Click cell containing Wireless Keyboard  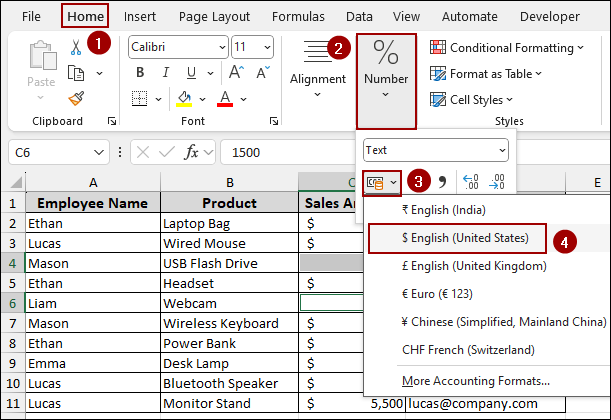coord(230,323)
